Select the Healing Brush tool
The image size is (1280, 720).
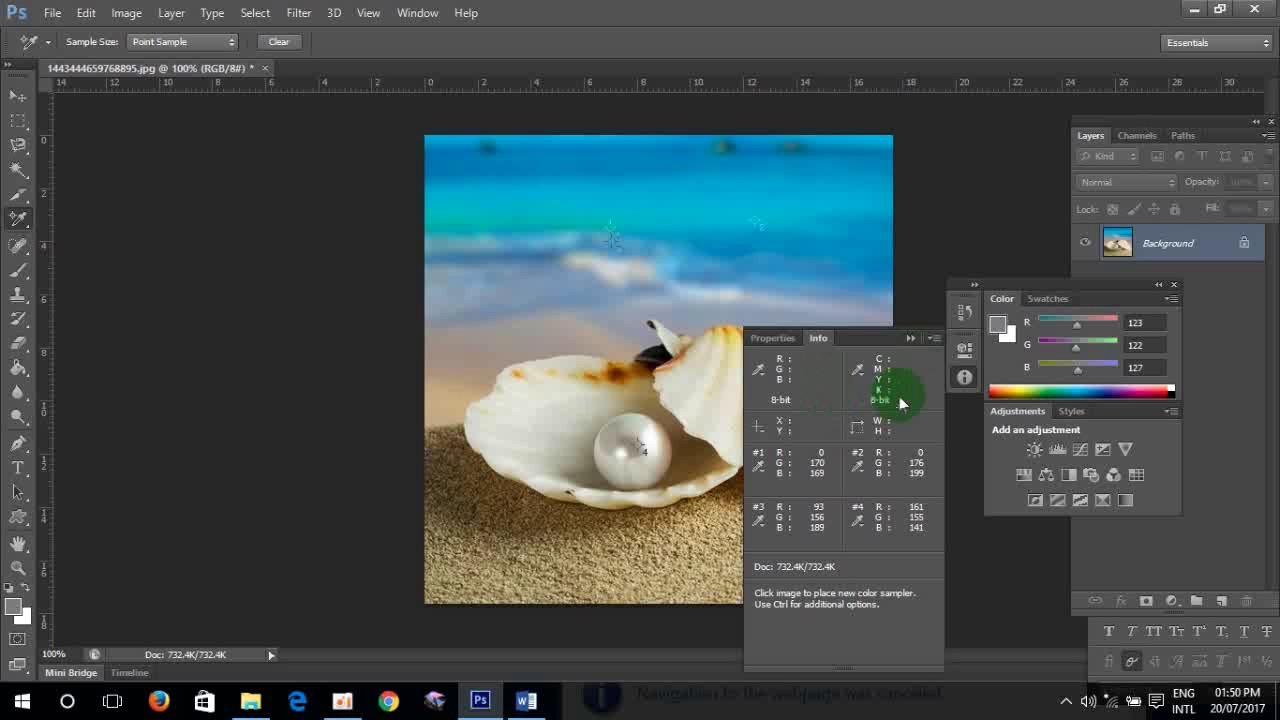18,245
